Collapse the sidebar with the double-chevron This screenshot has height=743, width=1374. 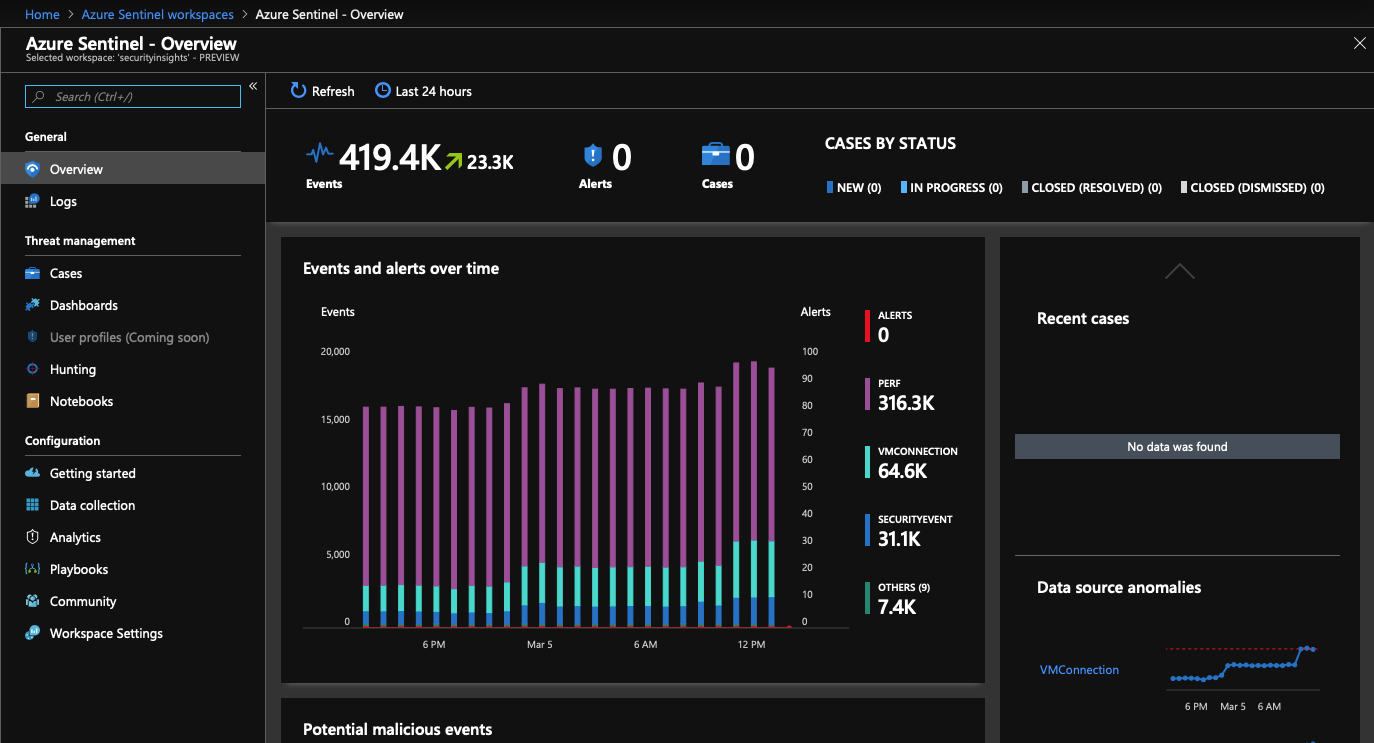(253, 87)
